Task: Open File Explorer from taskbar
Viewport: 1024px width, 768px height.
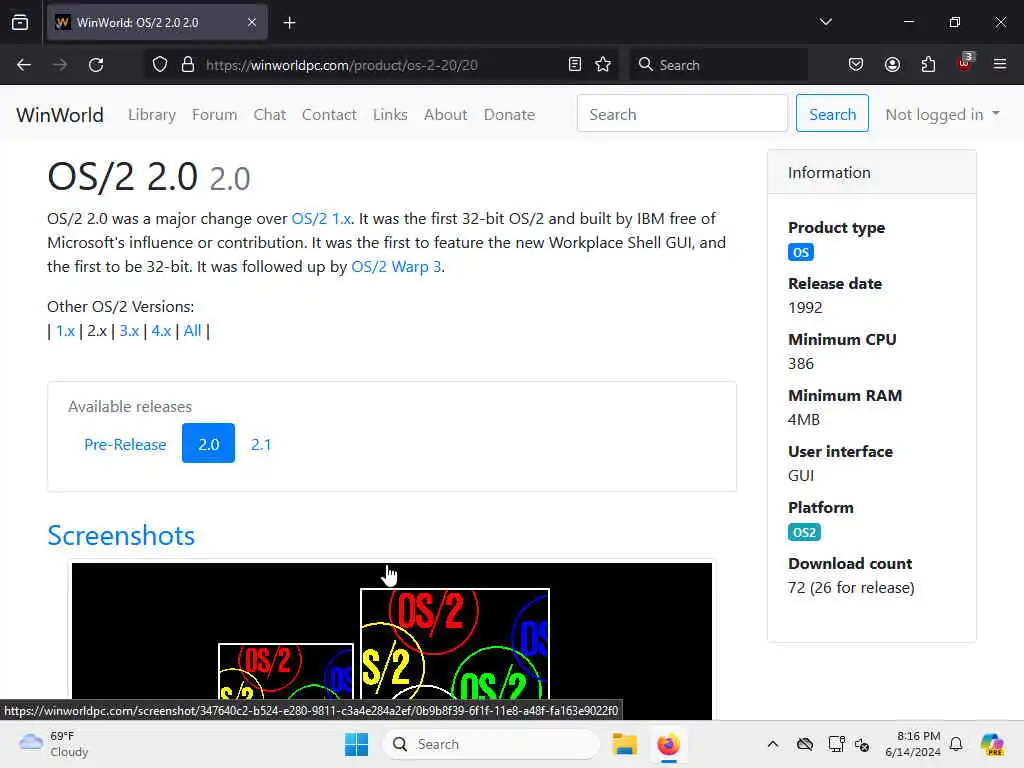Action: [624, 744]
